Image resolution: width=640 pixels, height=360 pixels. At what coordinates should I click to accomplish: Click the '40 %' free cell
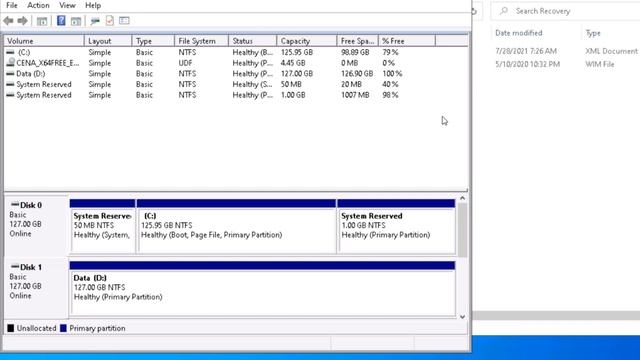tap(390, 84)
